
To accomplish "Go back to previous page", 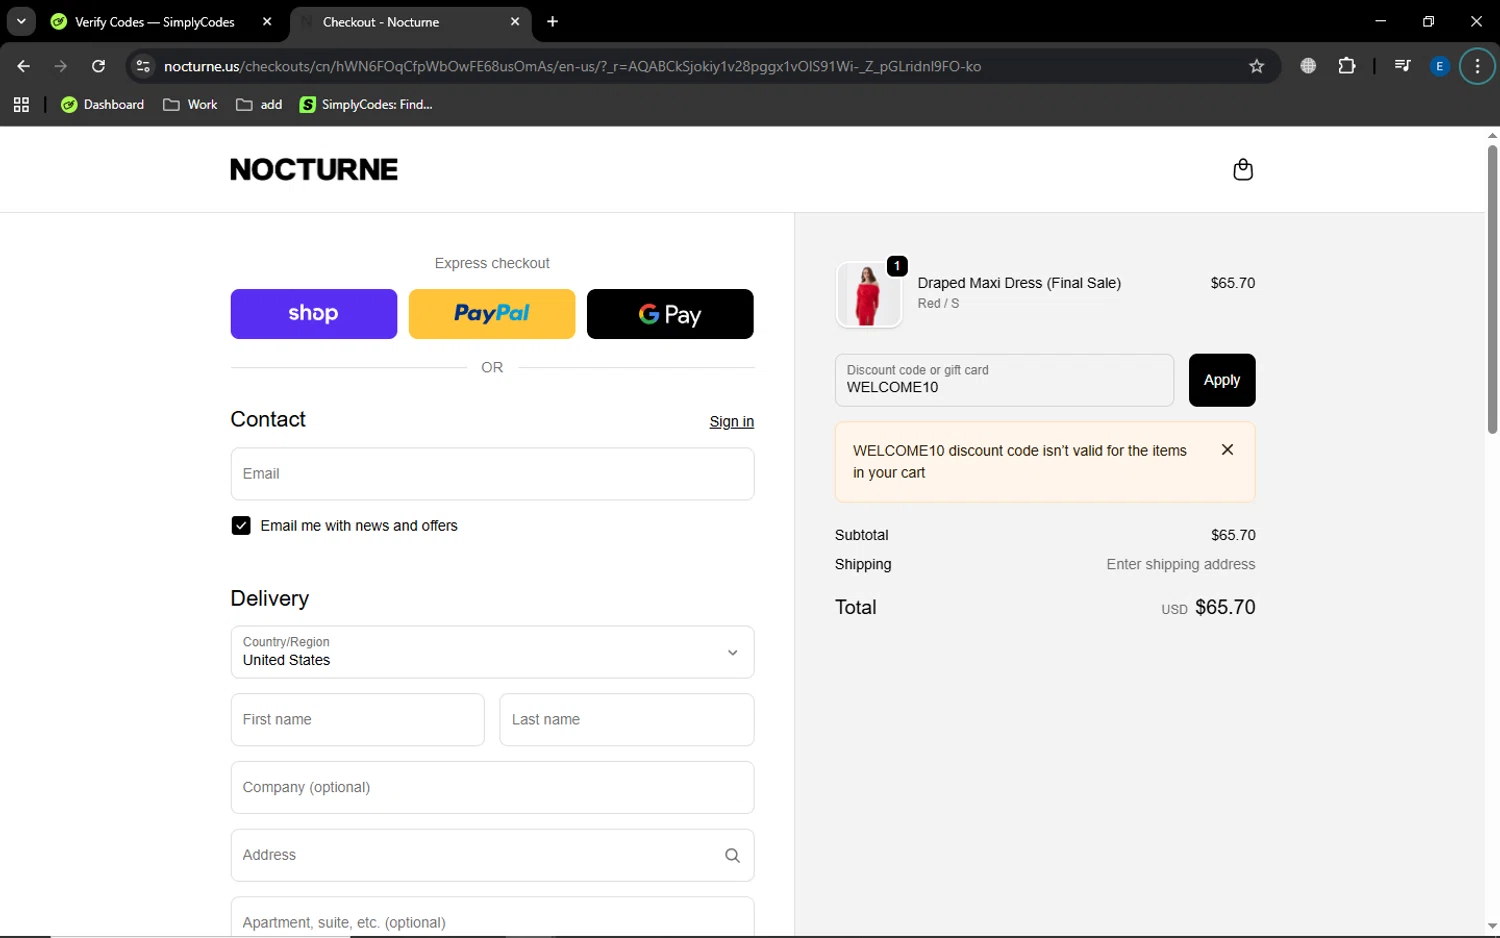I will [x=23, y=66].
